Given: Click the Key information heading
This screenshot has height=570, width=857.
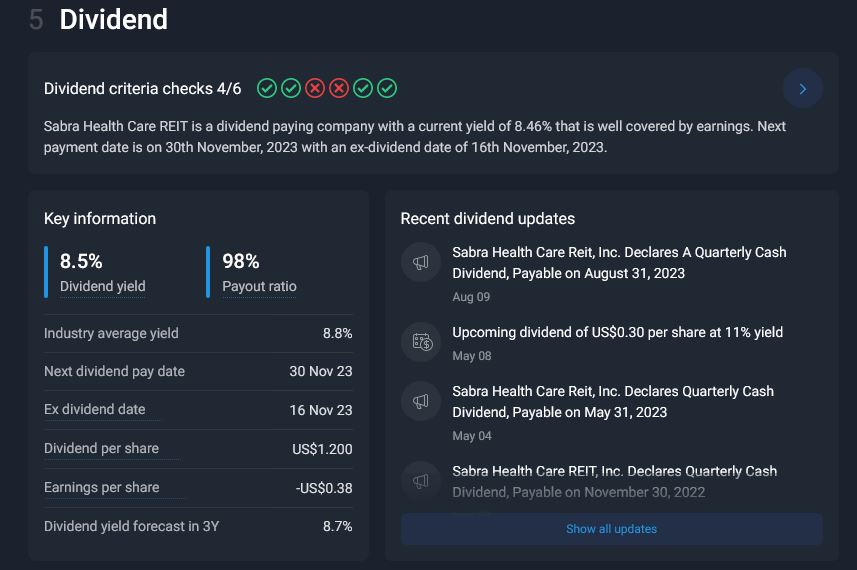Looking at the screenshot, I should pyautogui.click(x=100, y=219).
